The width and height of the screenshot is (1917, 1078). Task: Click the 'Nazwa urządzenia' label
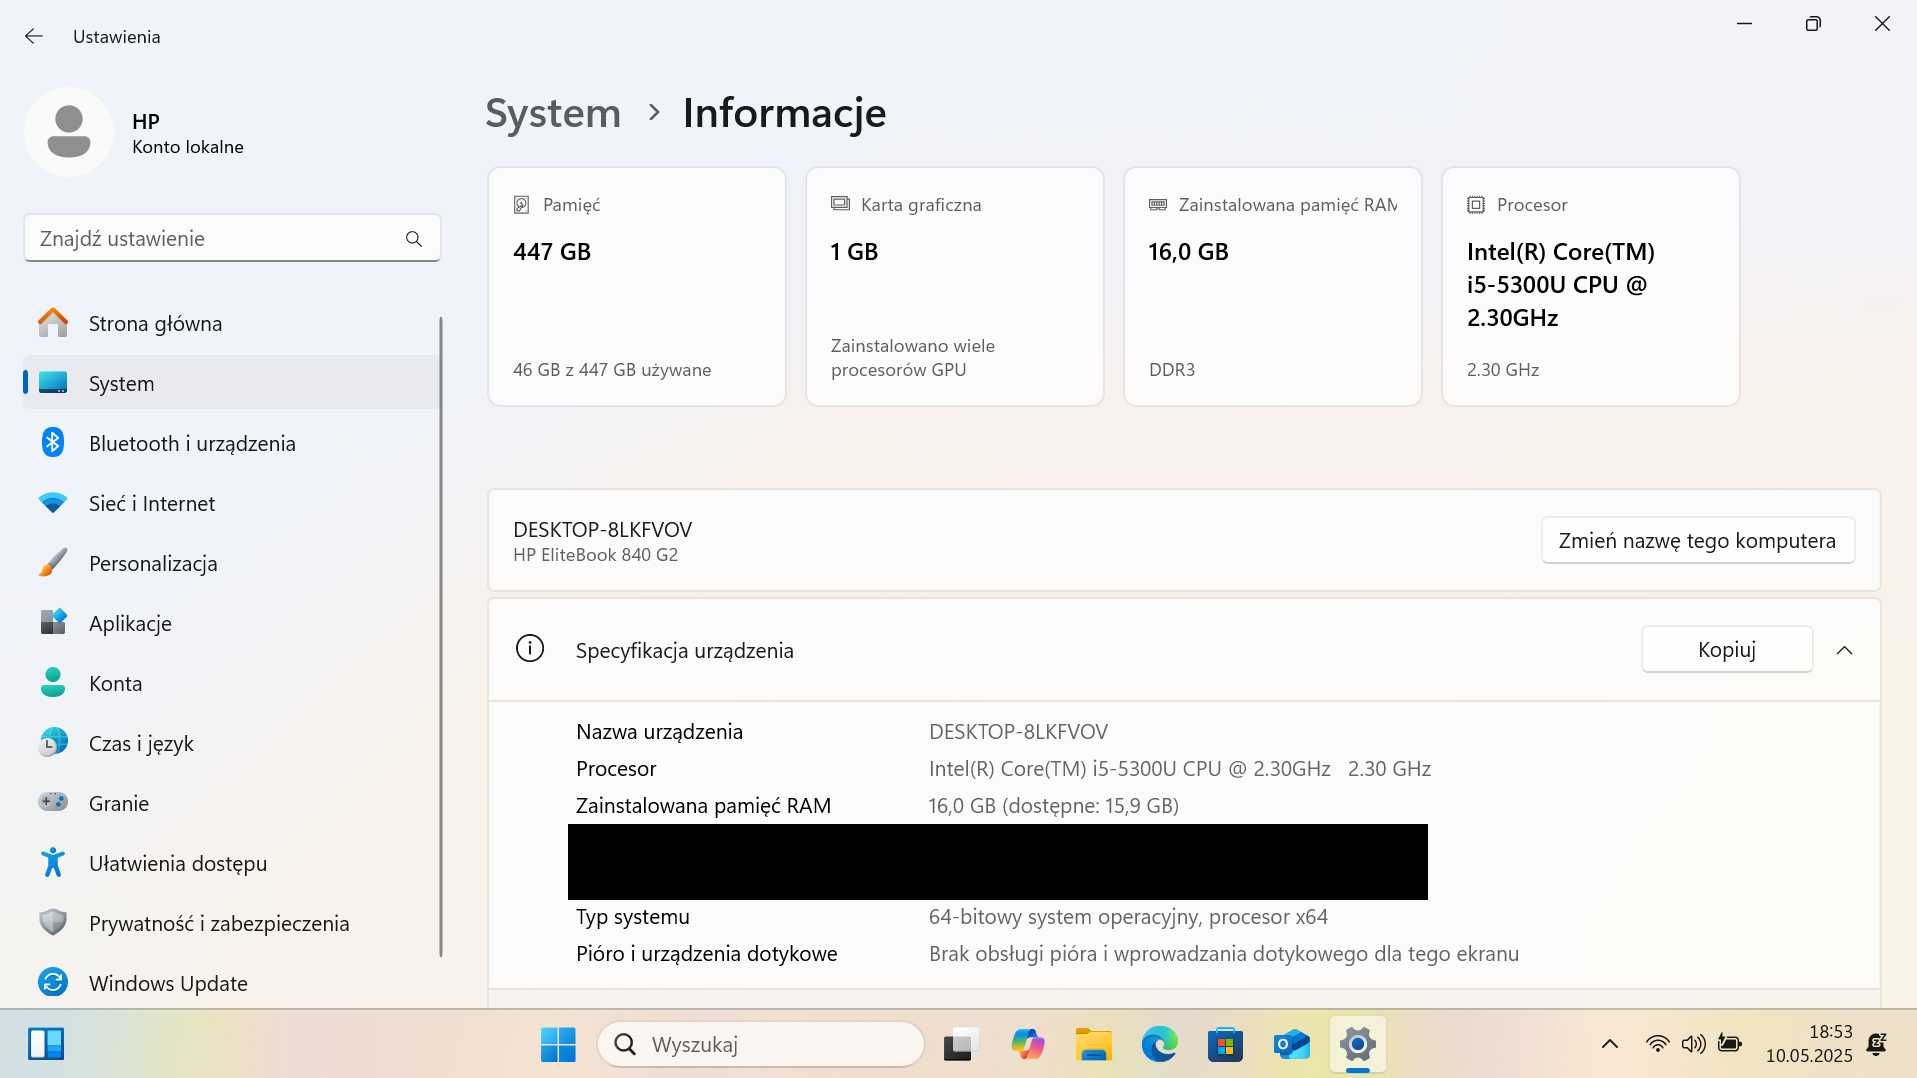coord(659,732)
